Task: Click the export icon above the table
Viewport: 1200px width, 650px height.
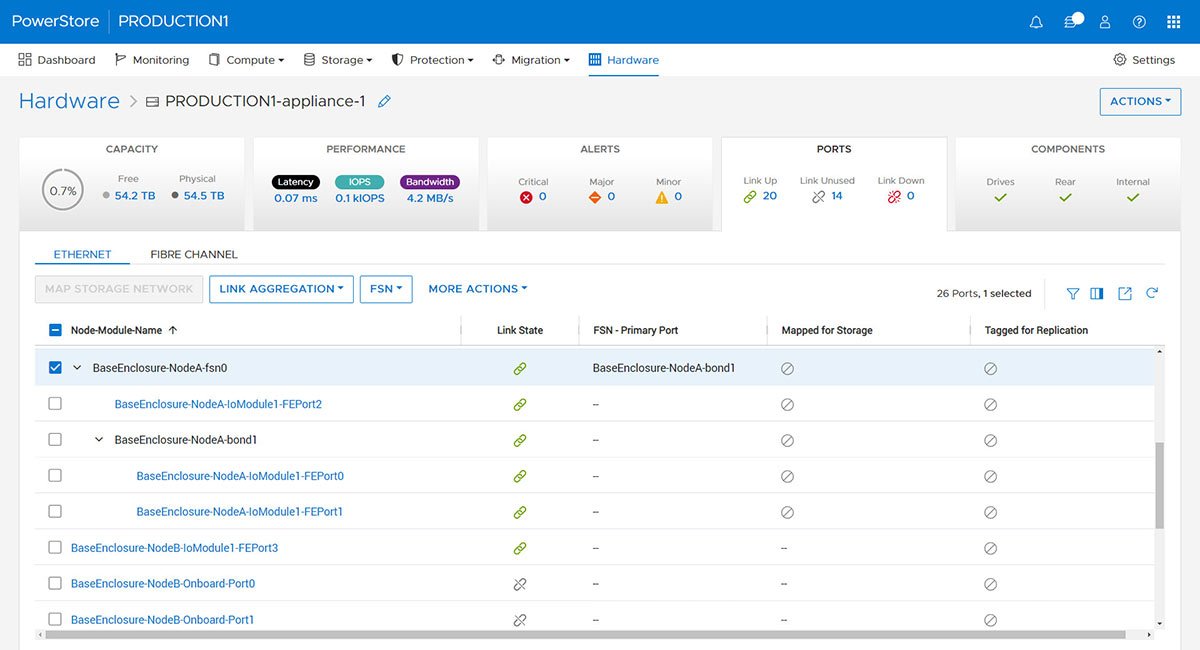Action: pos(1124,293)
